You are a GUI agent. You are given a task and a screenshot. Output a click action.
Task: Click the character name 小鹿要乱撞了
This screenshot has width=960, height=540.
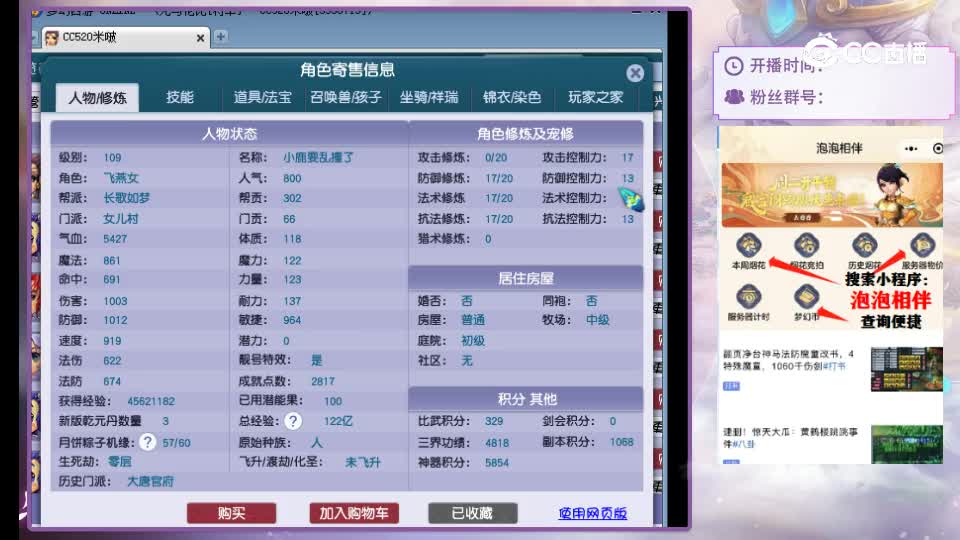[318, 157]
